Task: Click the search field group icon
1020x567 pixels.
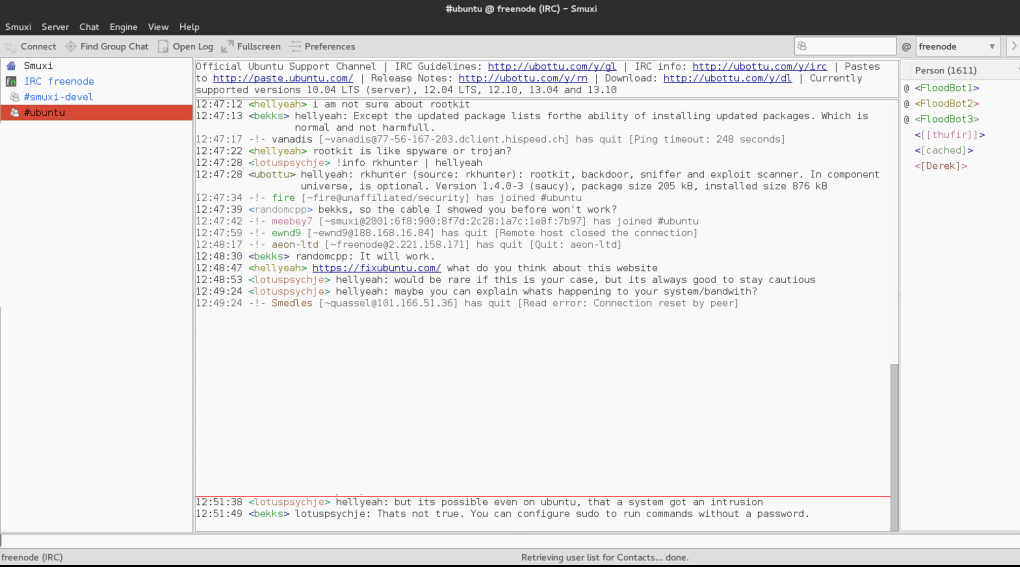Action: pyautogui.click(x=802, y=46)
